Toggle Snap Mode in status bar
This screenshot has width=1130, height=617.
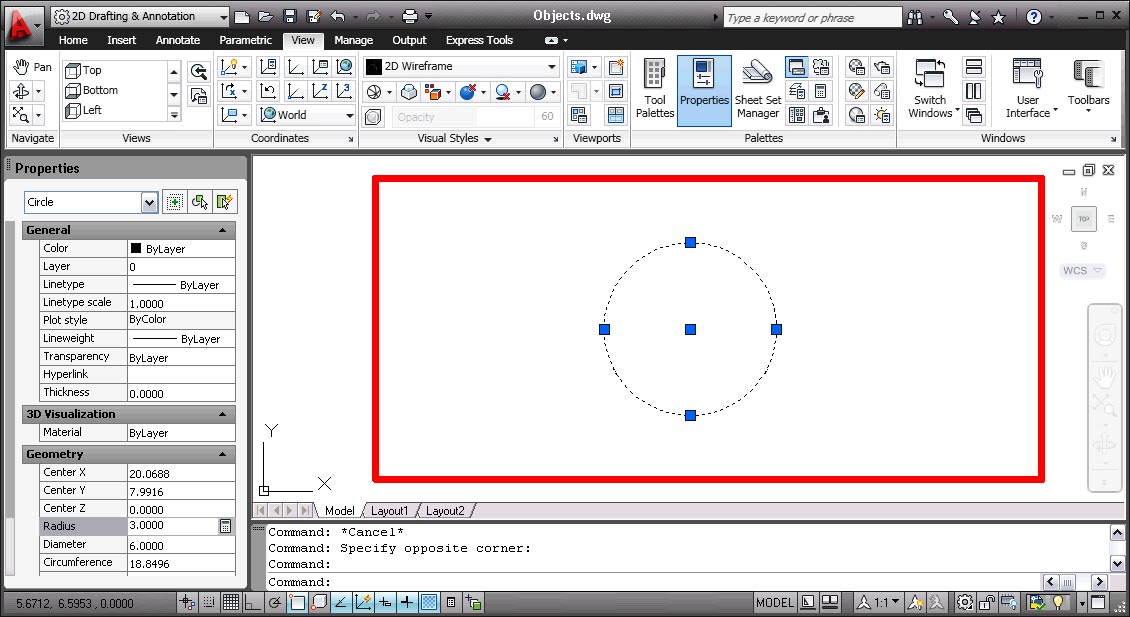click(x=209, y=603)
